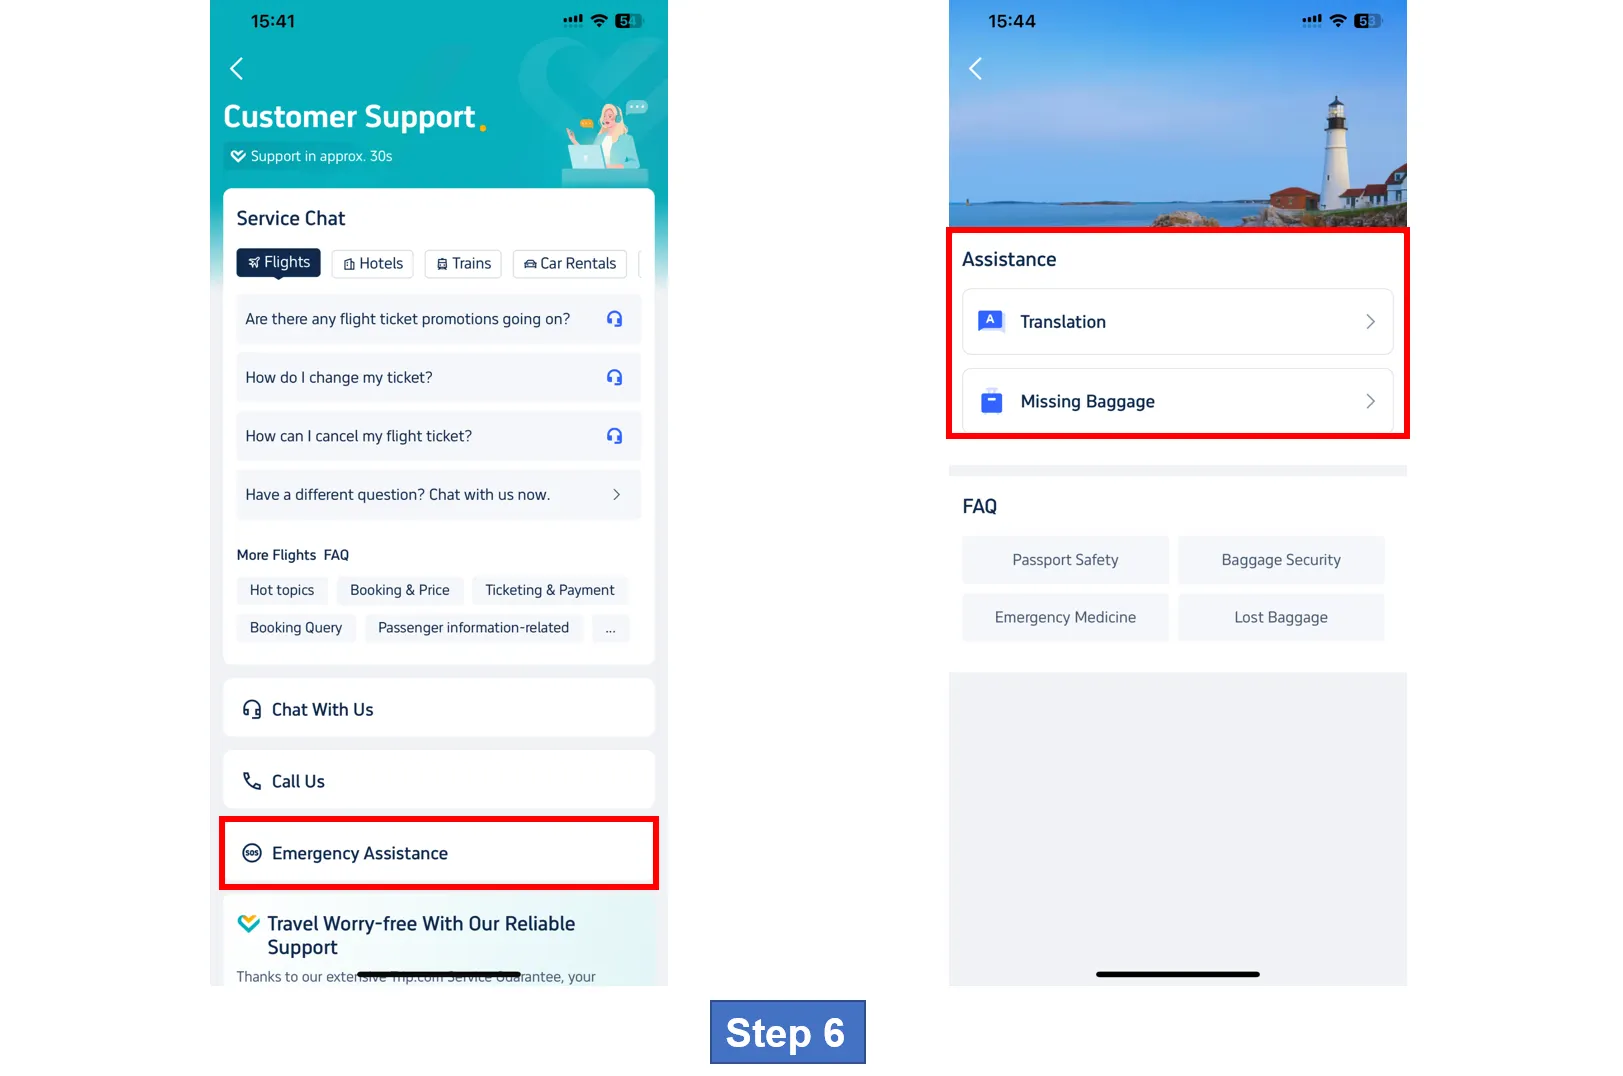Viewport: 1623px width, 1076px height.
Task: Tap the Missing Baggage icon
Action: click(x=991, y=401)
